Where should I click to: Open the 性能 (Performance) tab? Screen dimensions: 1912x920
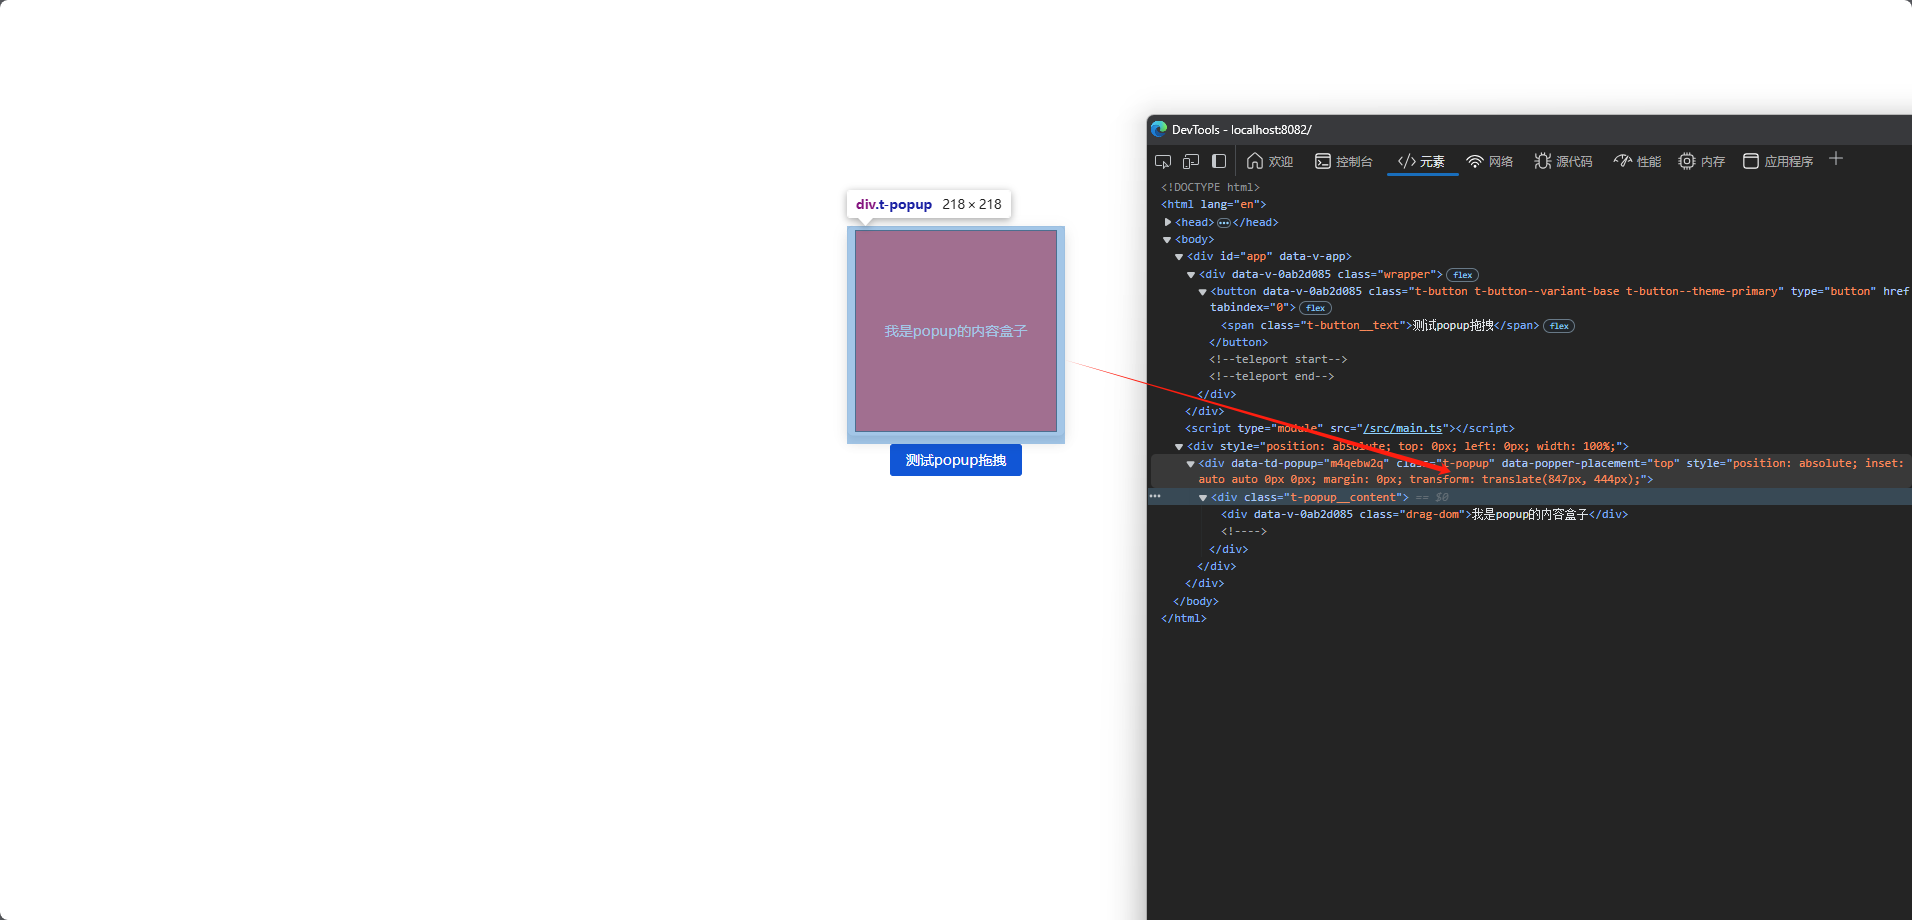point(1637,161)
